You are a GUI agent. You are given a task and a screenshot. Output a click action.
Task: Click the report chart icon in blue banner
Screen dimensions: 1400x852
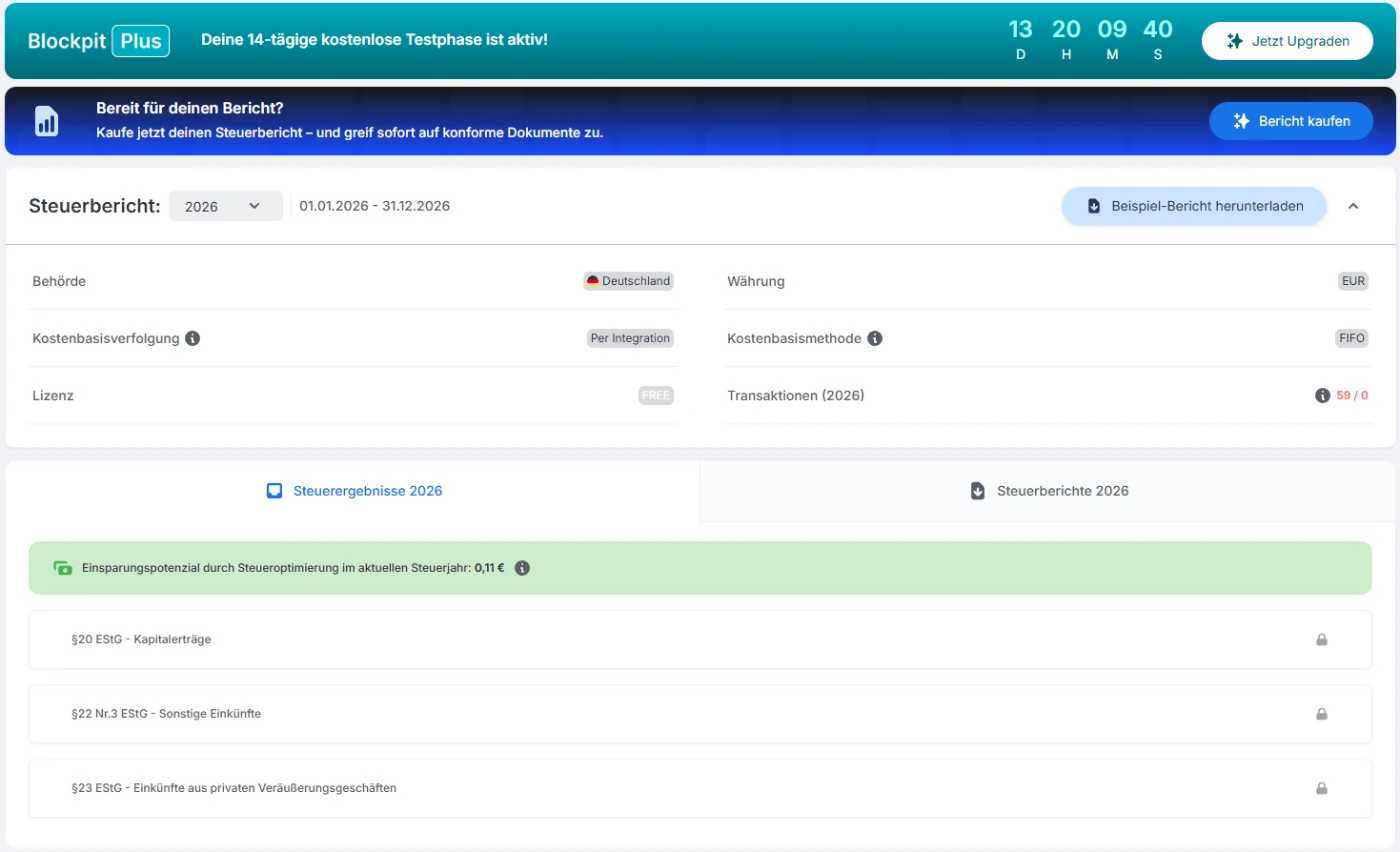[x=47, y=121]
